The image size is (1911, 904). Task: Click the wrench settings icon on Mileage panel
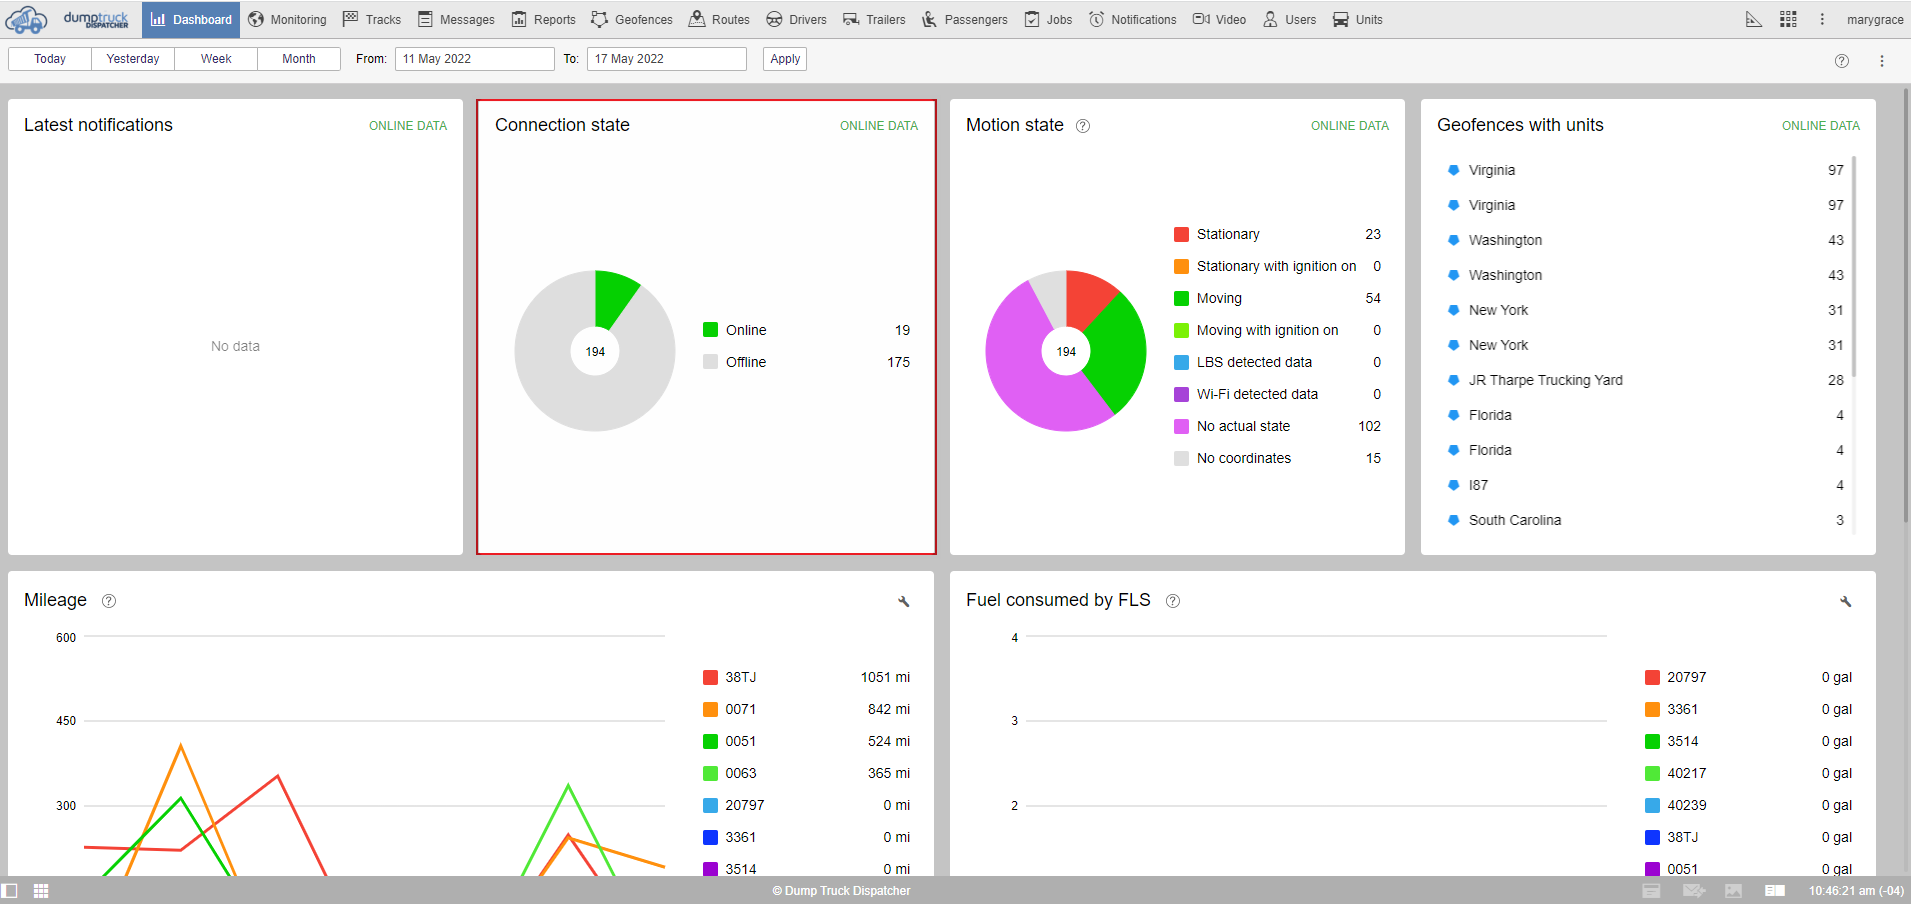[903, 601]
